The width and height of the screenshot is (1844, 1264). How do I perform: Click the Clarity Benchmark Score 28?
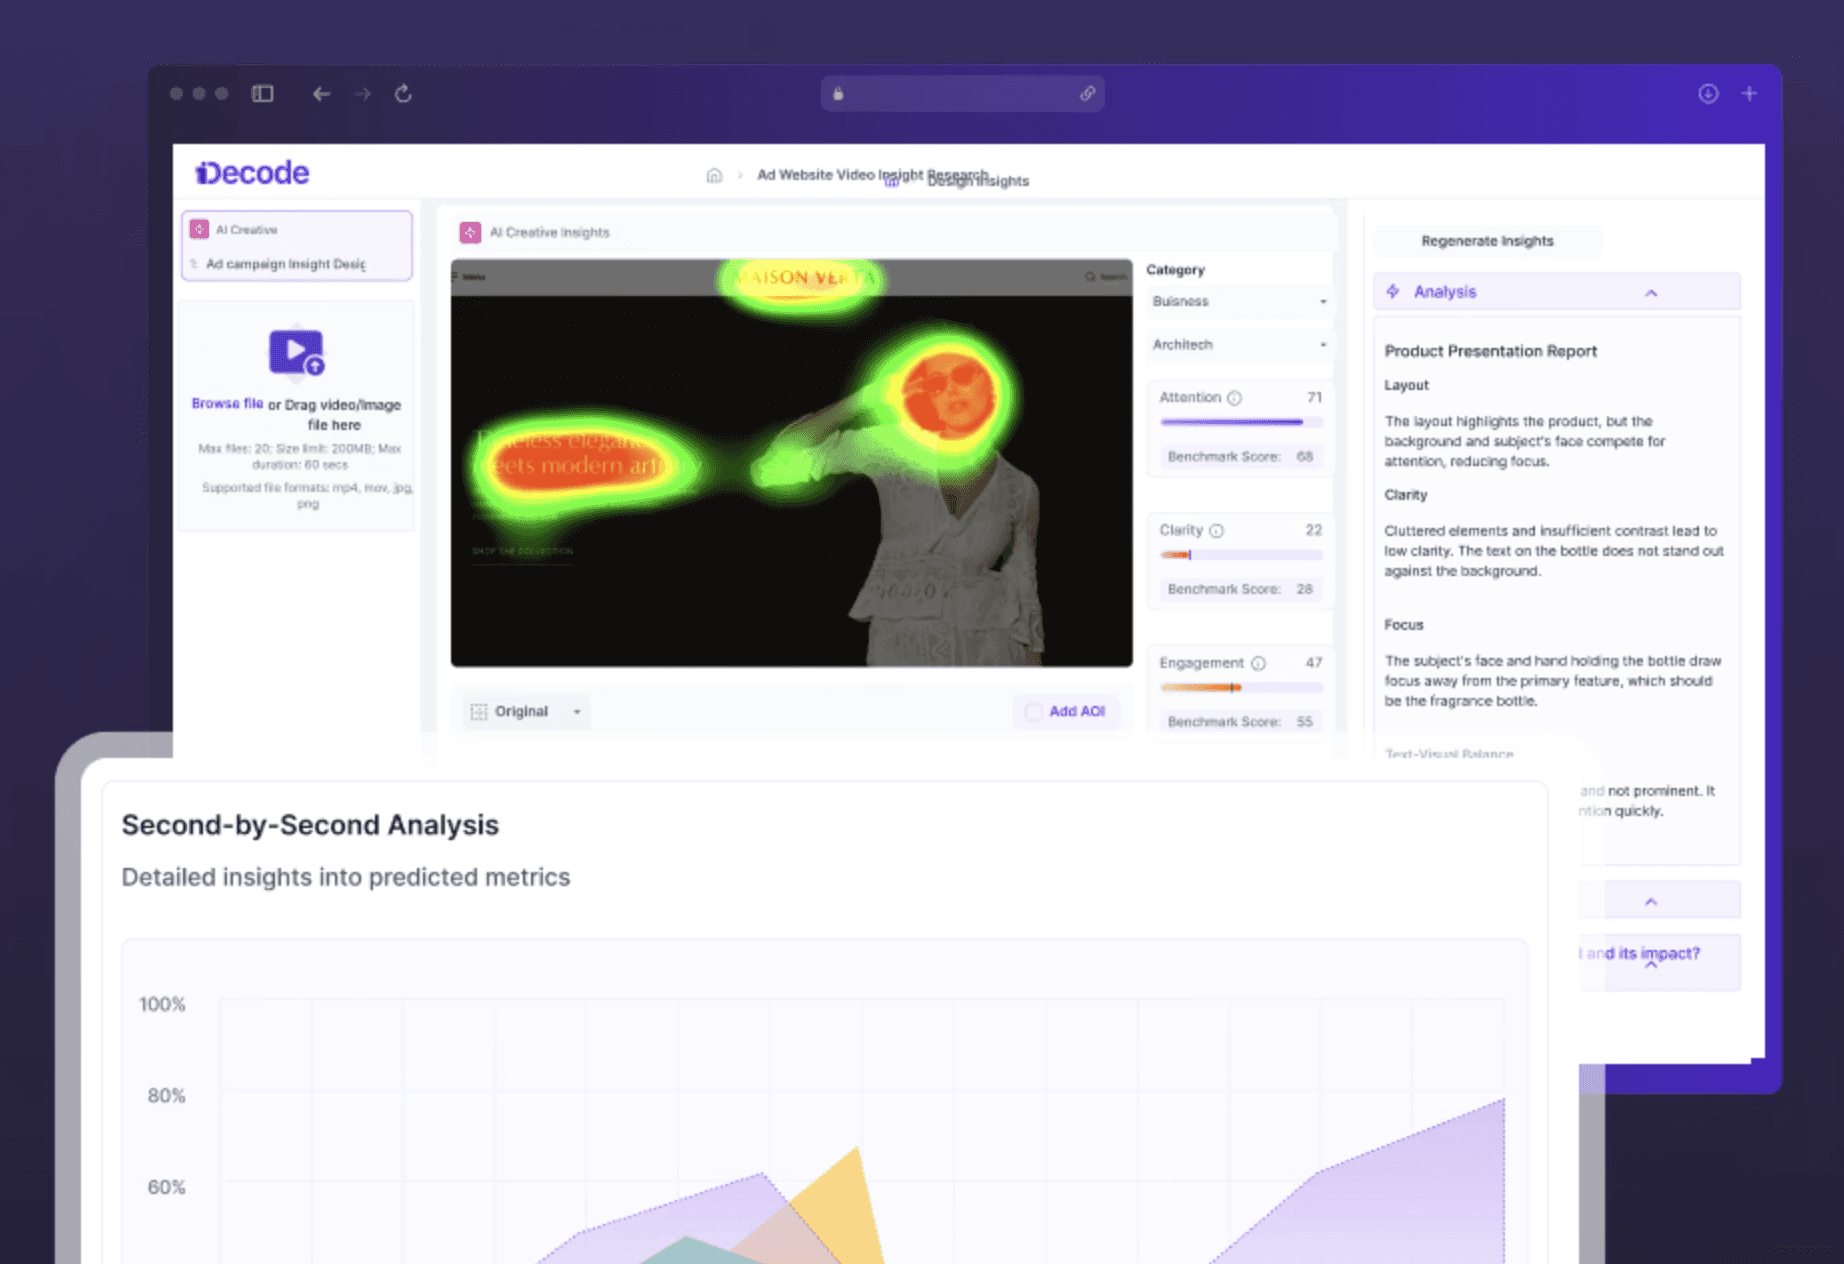[1240, 590]
